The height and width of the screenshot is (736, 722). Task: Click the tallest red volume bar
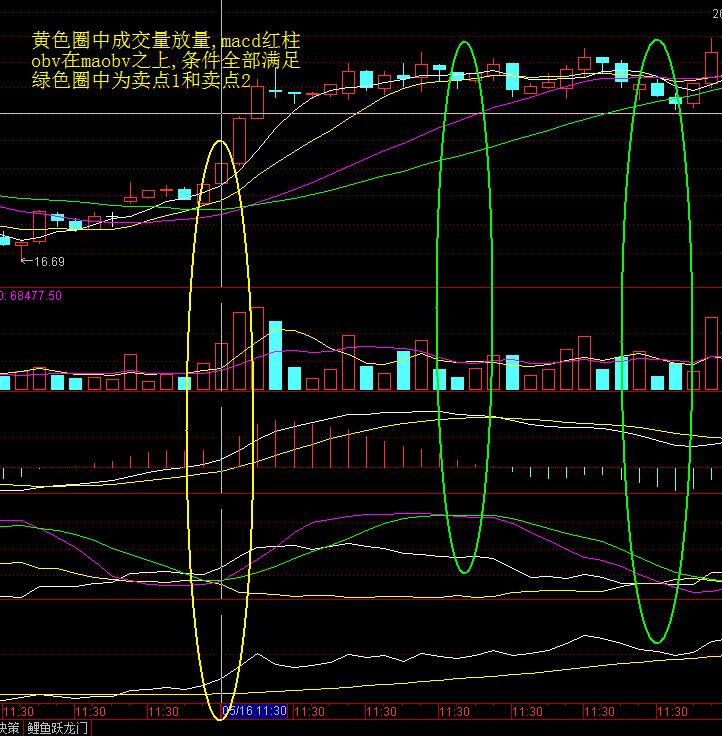coord(257,348)
